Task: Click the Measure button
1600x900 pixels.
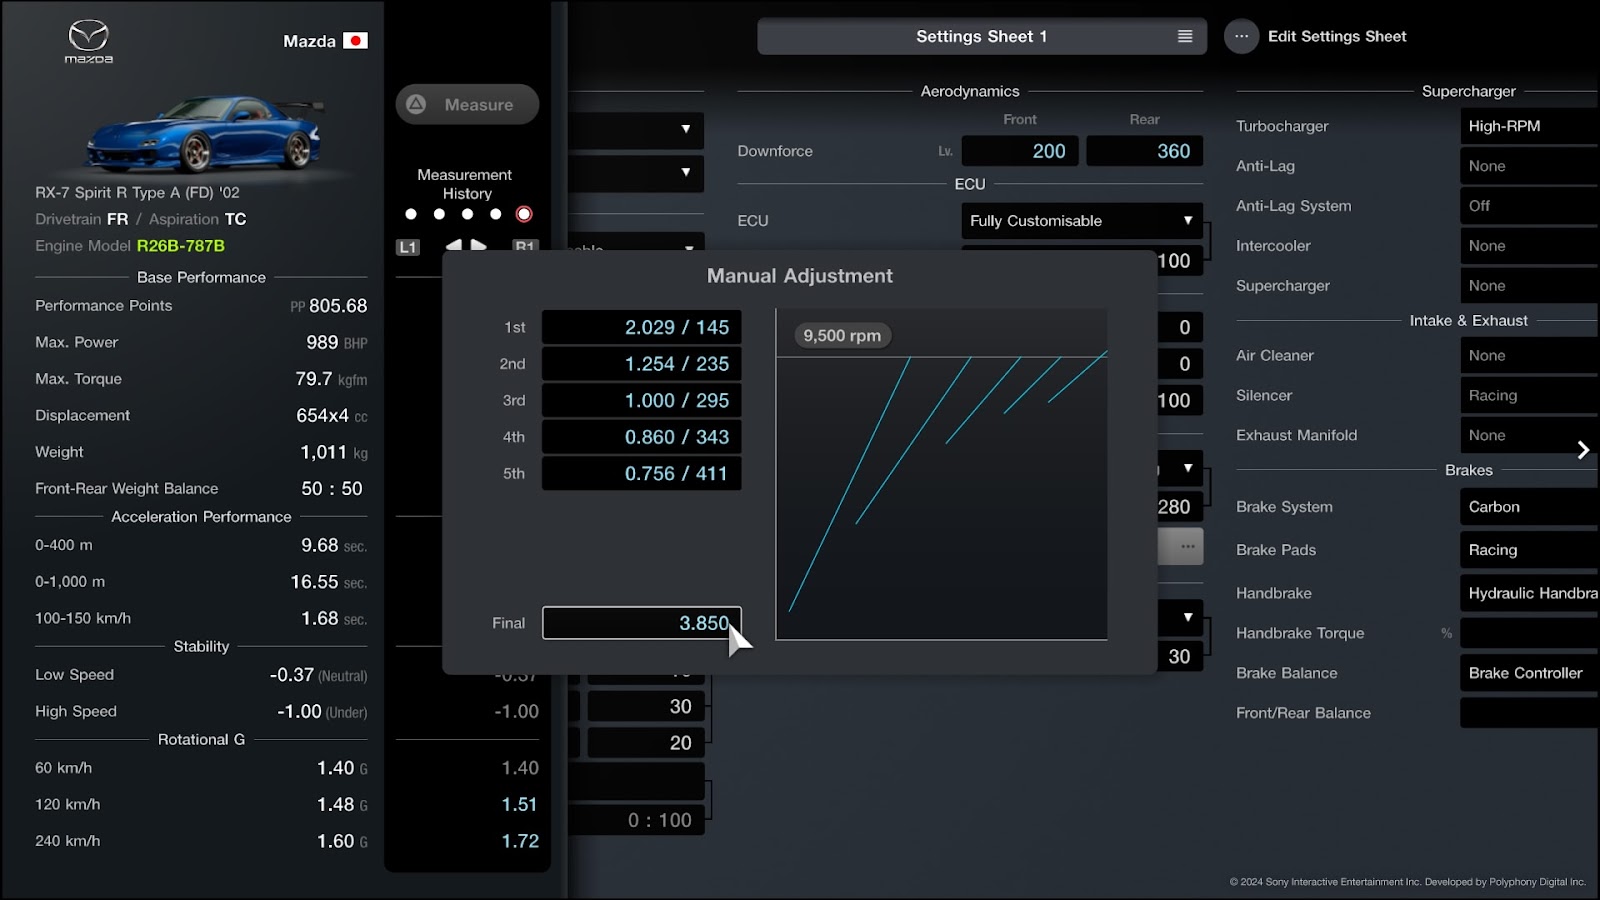Action: (x=467, y=104)
